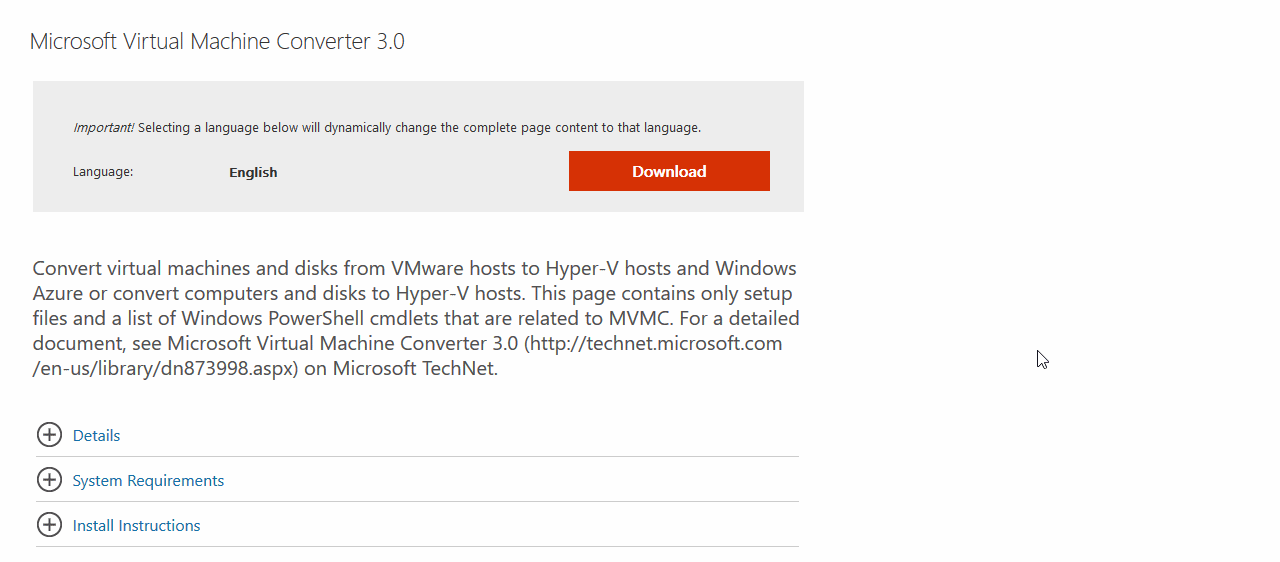Click the technet.microsoft.com URL in the description
The image size is (1280, 562).
[655, 344]
